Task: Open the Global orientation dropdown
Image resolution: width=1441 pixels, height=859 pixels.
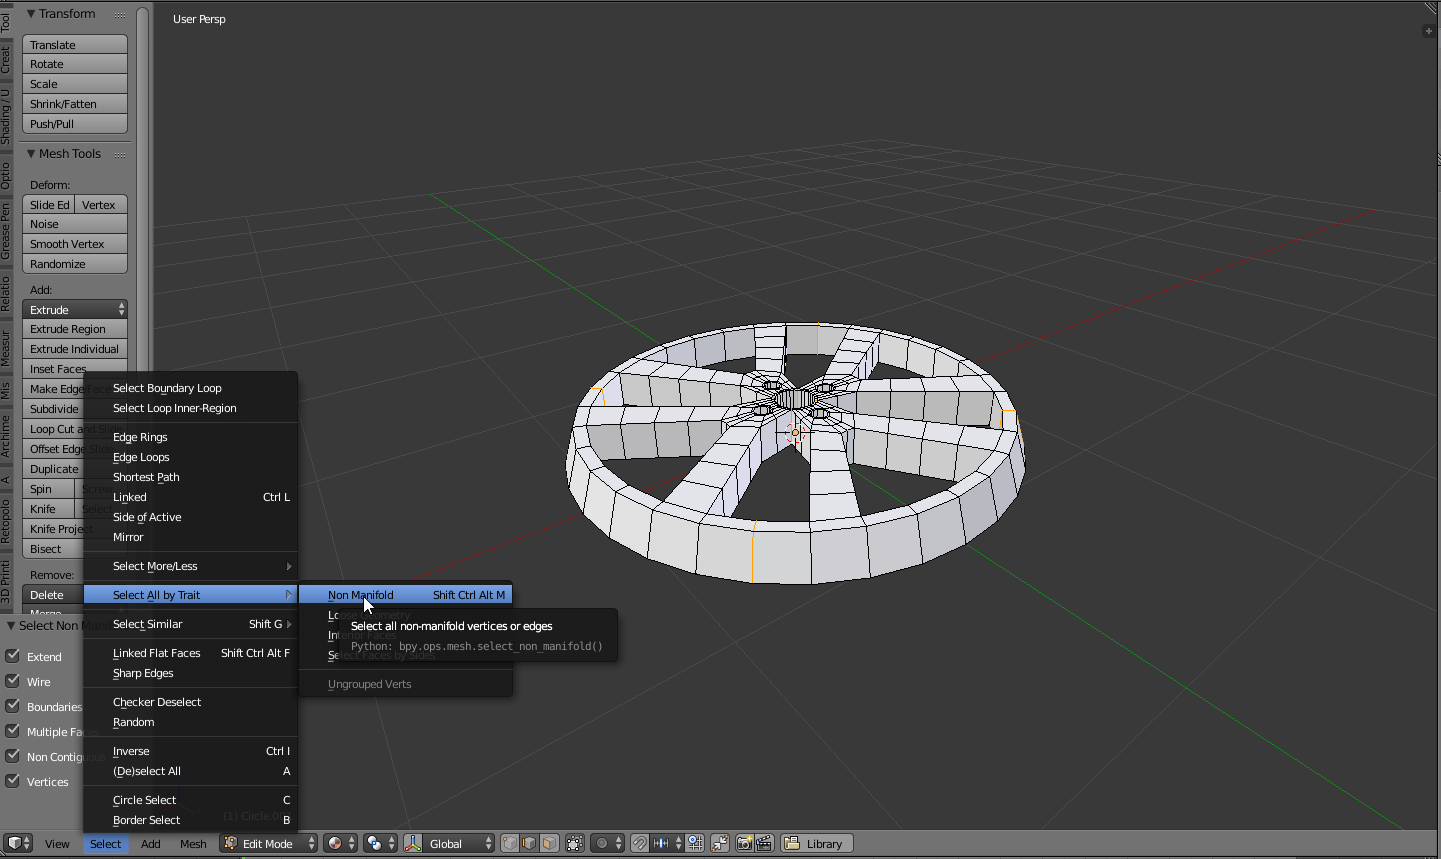Action: 458,843
